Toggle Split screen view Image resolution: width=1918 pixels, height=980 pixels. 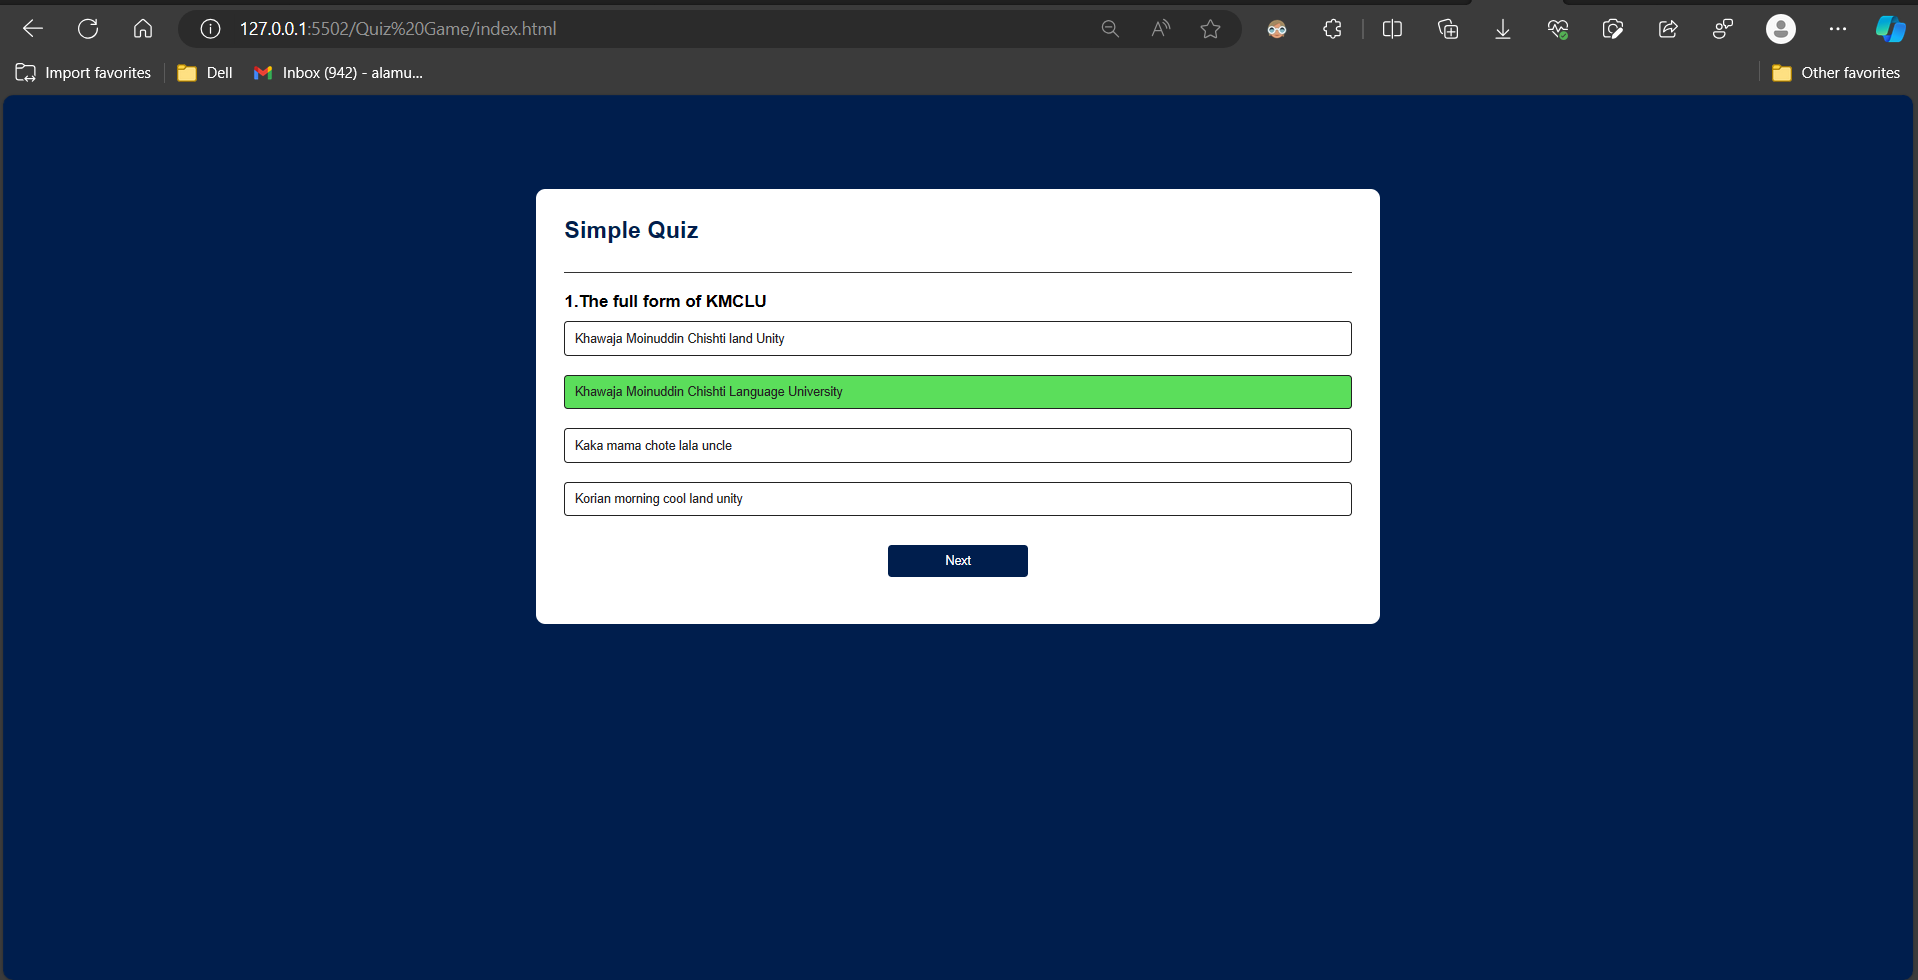pyautogui.click(x=1392, y=29)
